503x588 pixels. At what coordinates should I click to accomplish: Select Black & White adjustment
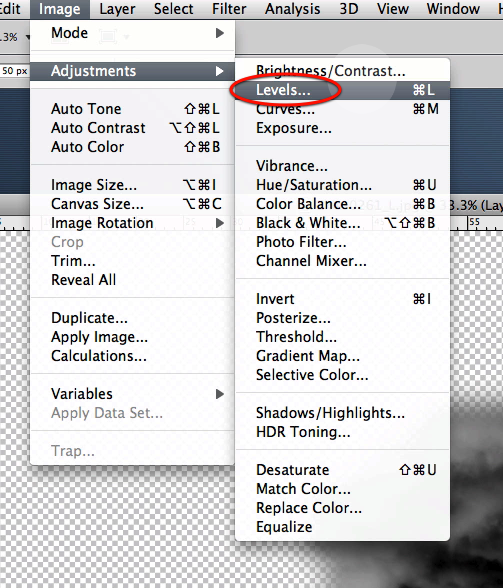[x=342, y=223]
